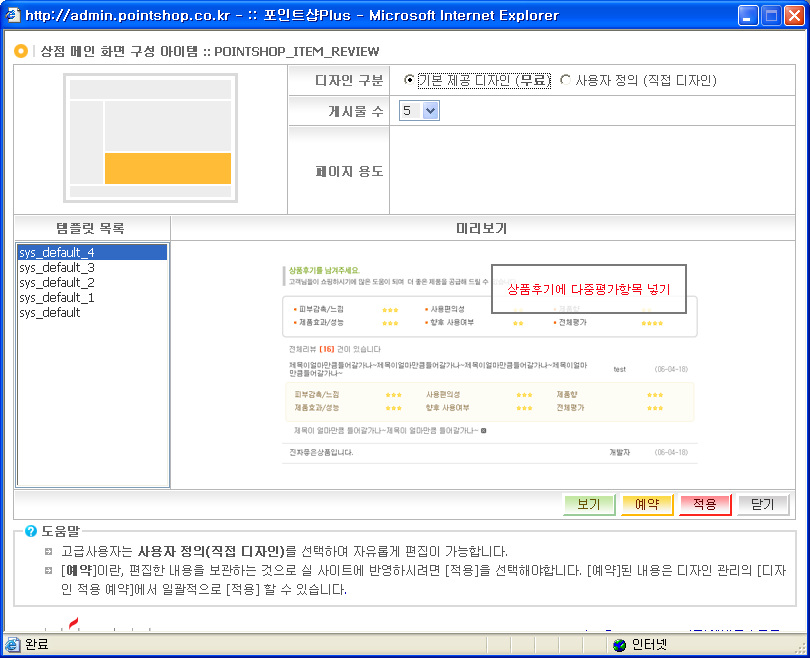This screenshot has height=658, width=810.
Task: Click the orange circle header icon
Action: click(21, 51)
